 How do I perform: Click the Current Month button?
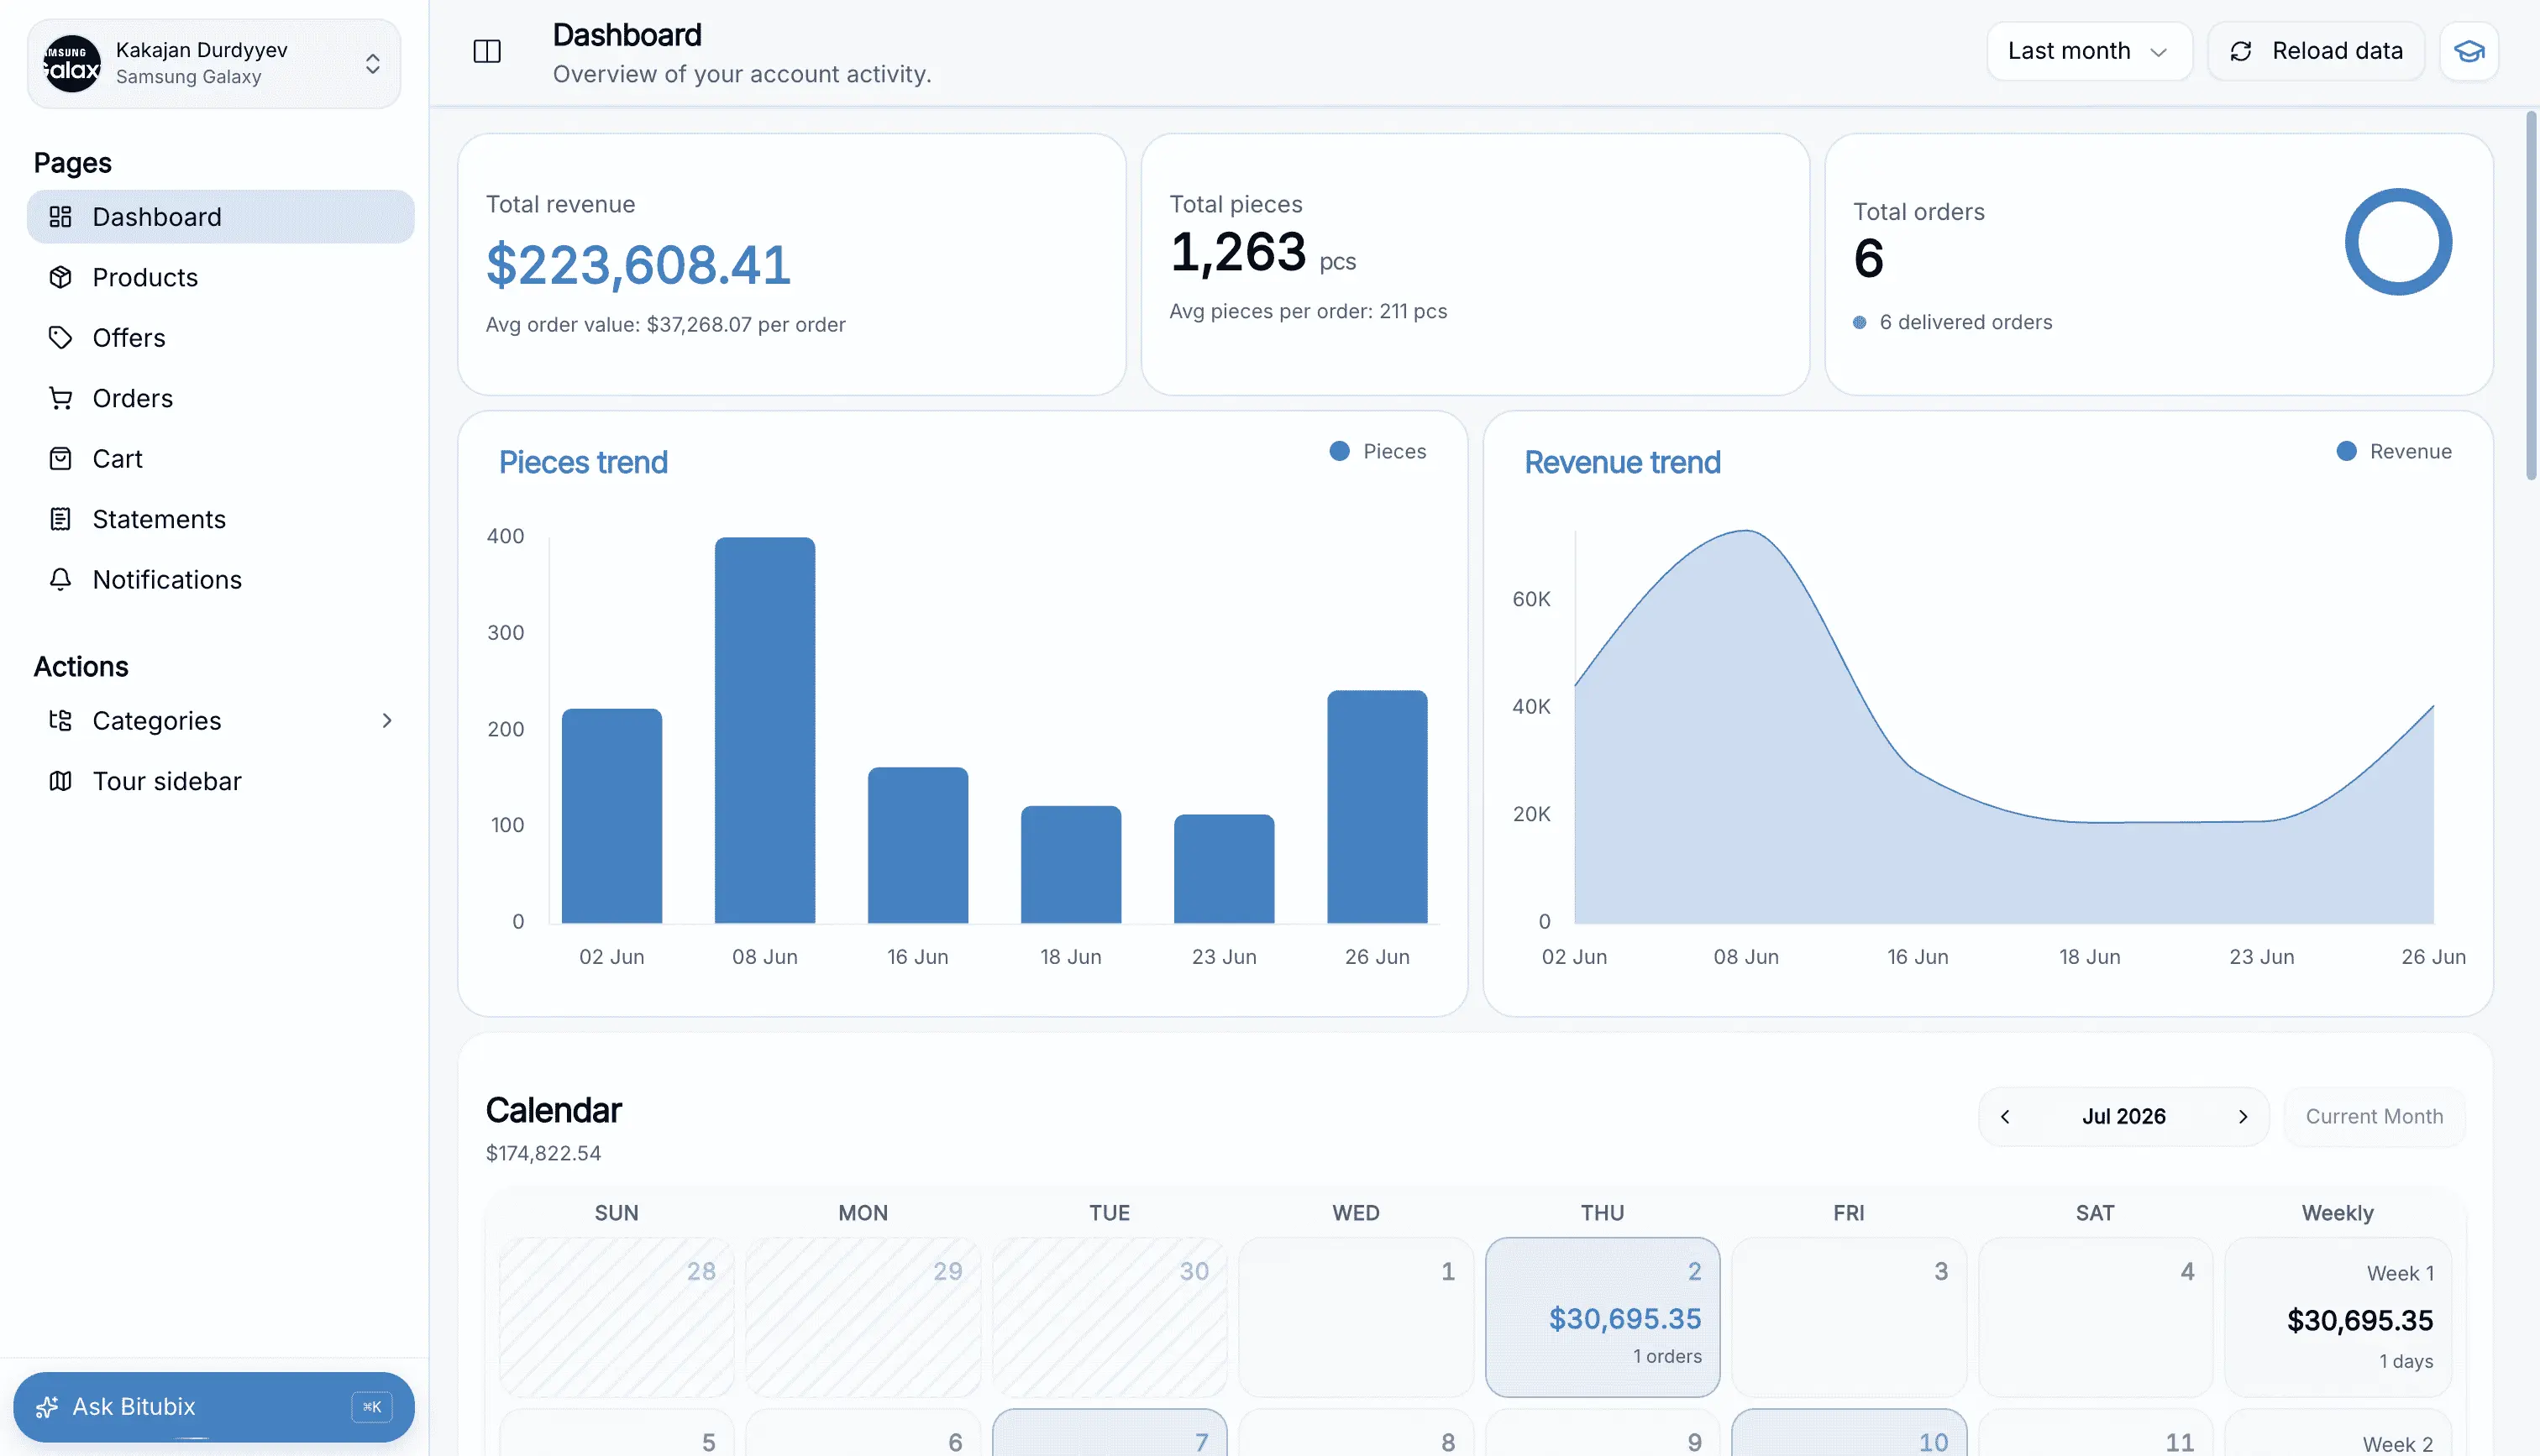tap(2374, 1117)
